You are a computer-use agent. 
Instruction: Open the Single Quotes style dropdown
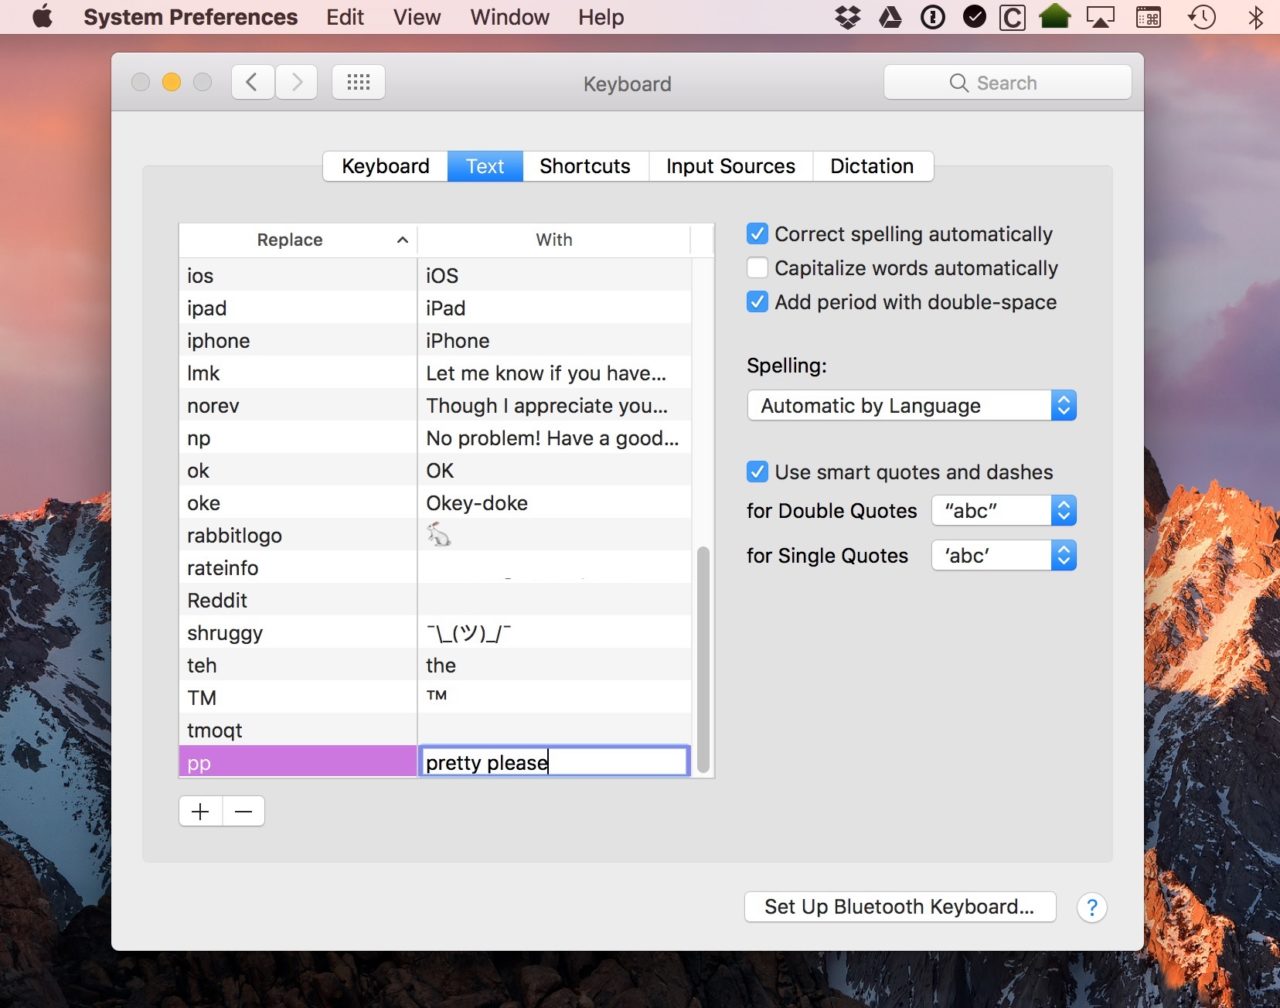(x=1004, y=556)
